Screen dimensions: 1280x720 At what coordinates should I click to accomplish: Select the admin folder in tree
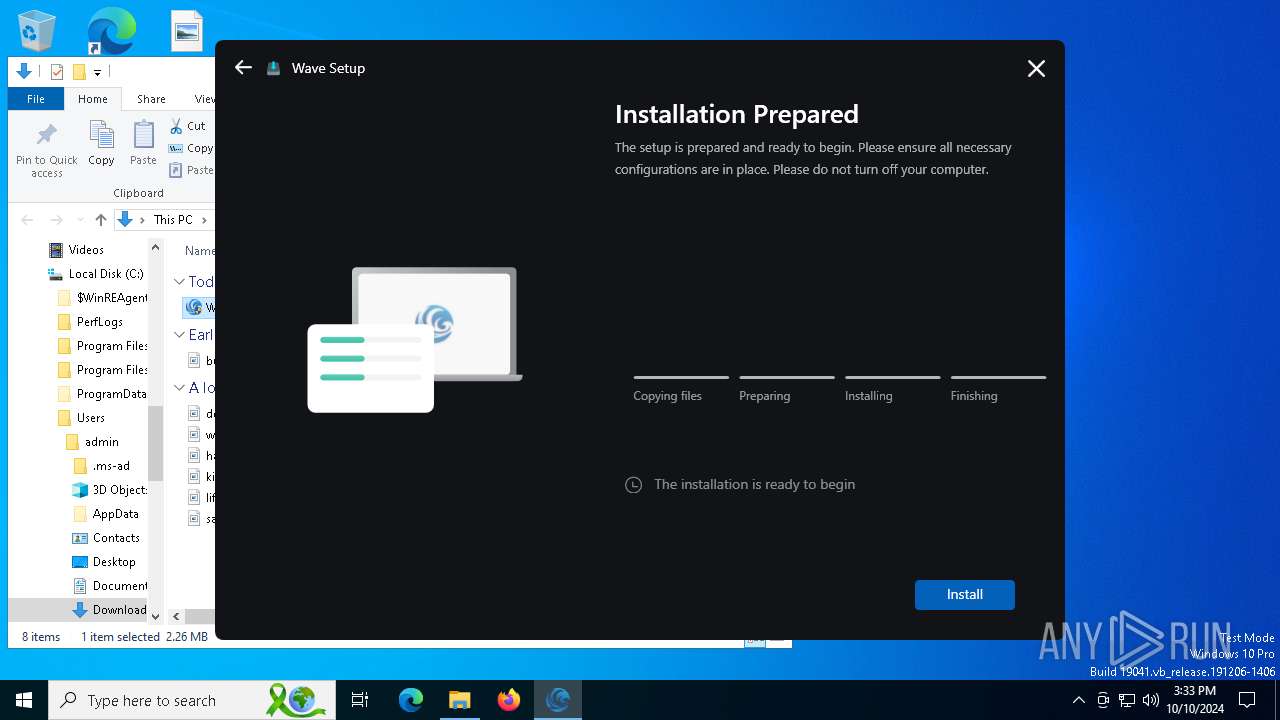[x=92, y=441]
